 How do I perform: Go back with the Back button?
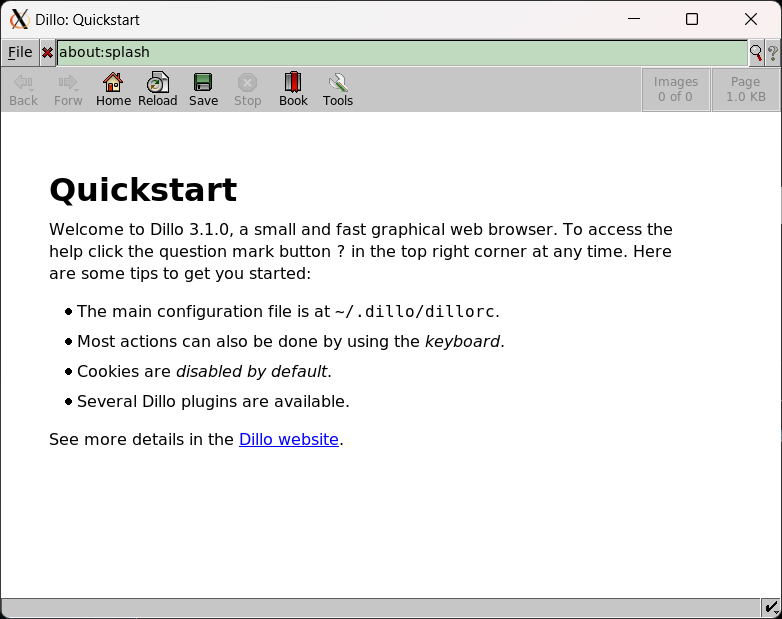pyautogui.click(x=23, y=90)
